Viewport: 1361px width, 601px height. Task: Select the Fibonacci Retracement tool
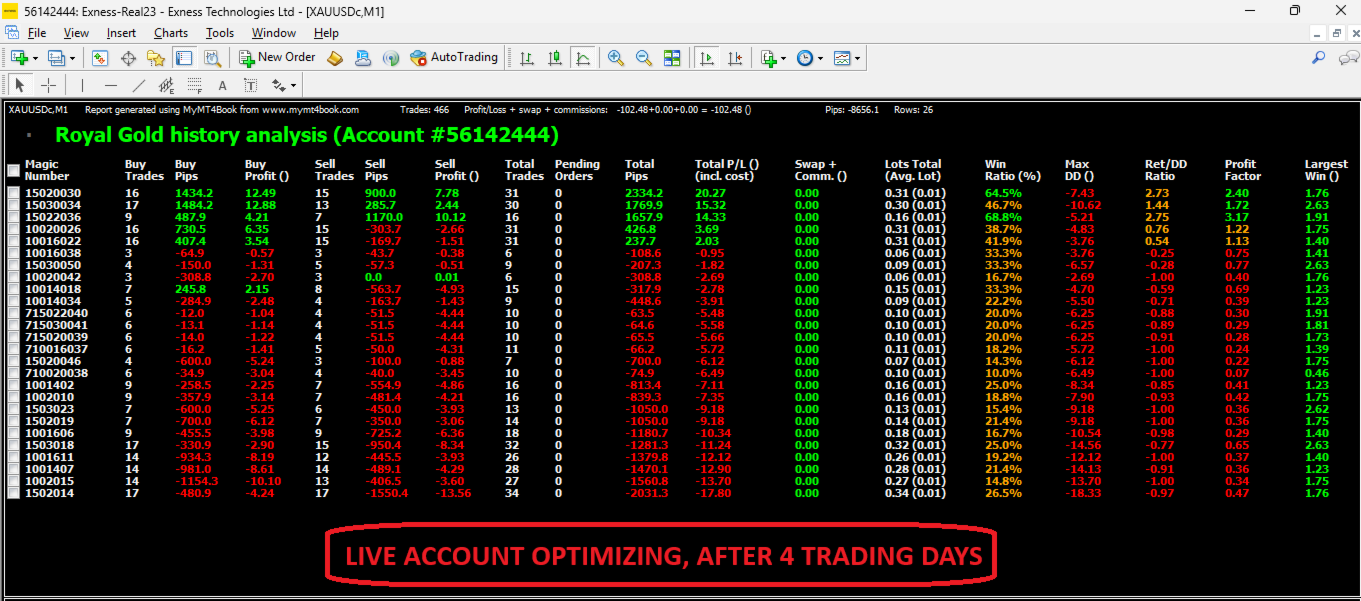195,85
